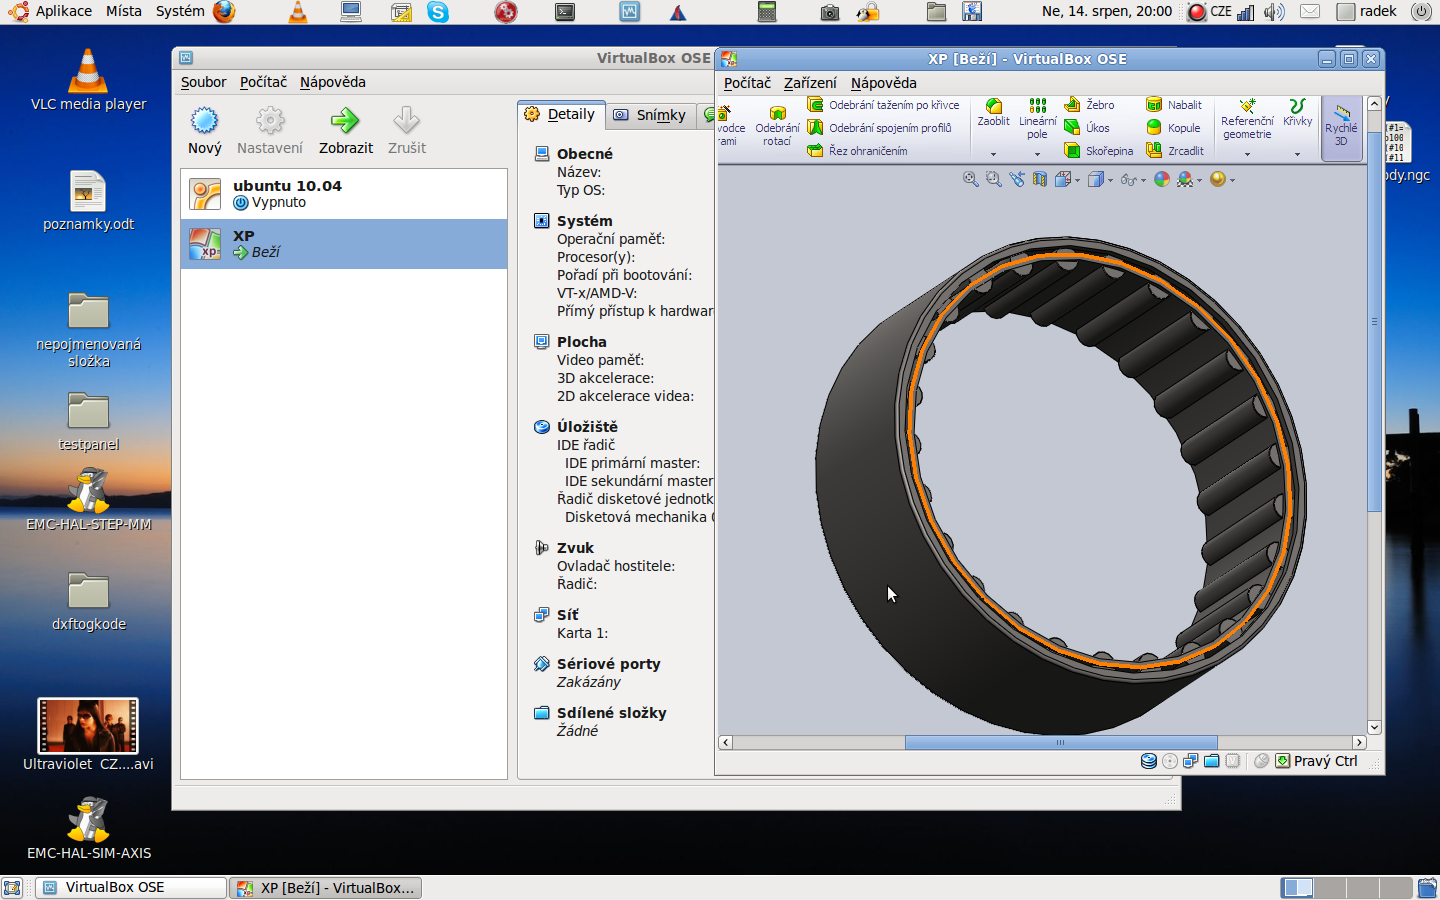1440x900 pixels.
Task: Click the mouse integration indicator icon
Action: 1261,761
